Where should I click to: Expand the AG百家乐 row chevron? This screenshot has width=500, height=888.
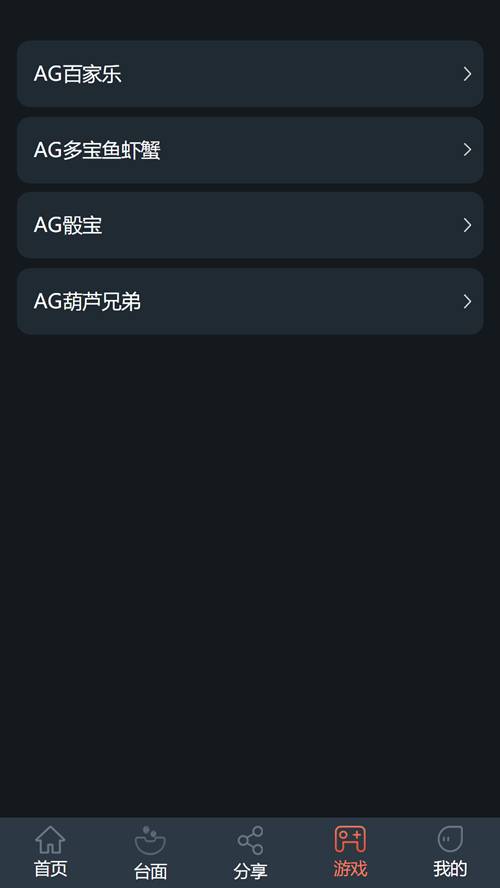467,74
